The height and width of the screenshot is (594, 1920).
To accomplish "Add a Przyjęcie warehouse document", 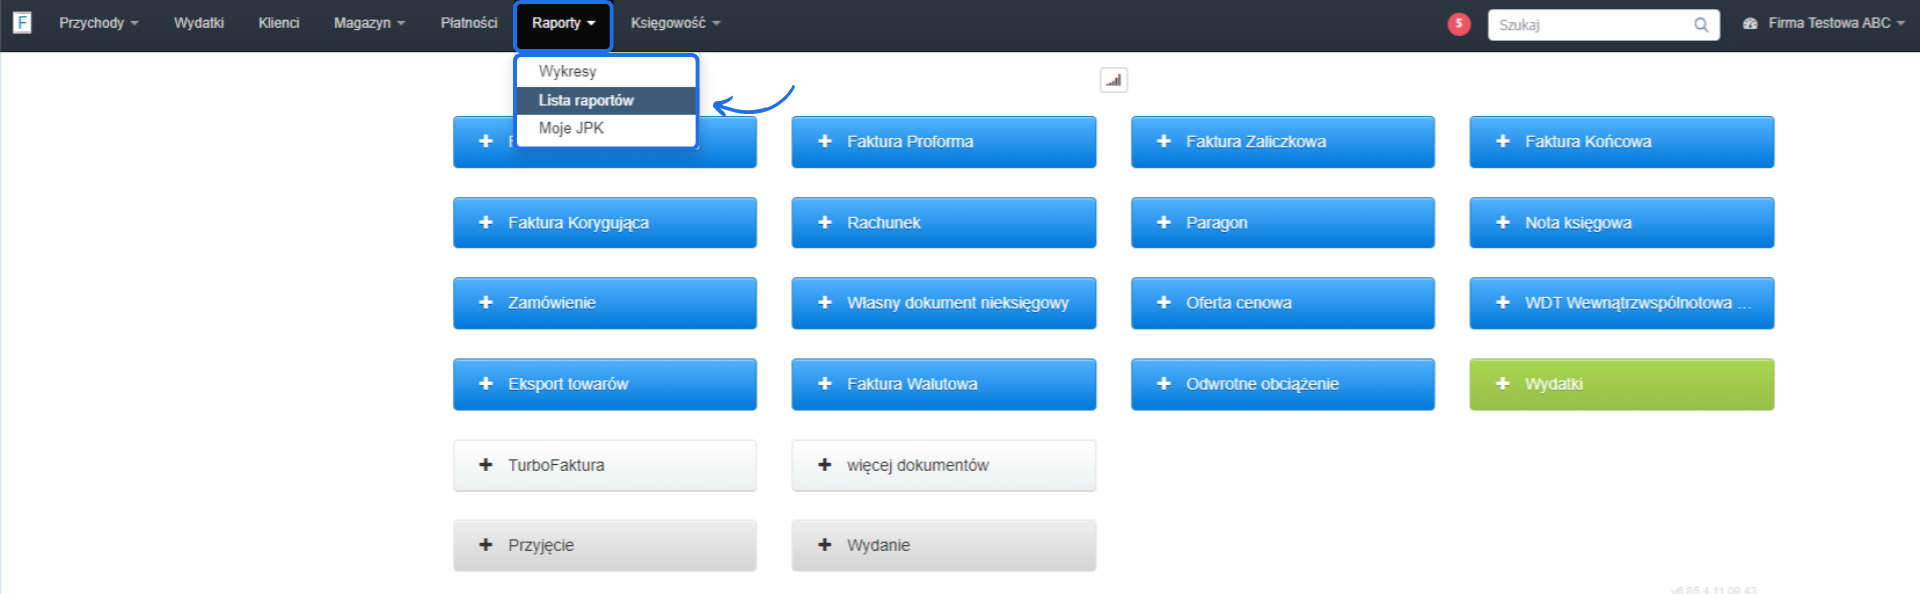I will click(x=605, y=545).
